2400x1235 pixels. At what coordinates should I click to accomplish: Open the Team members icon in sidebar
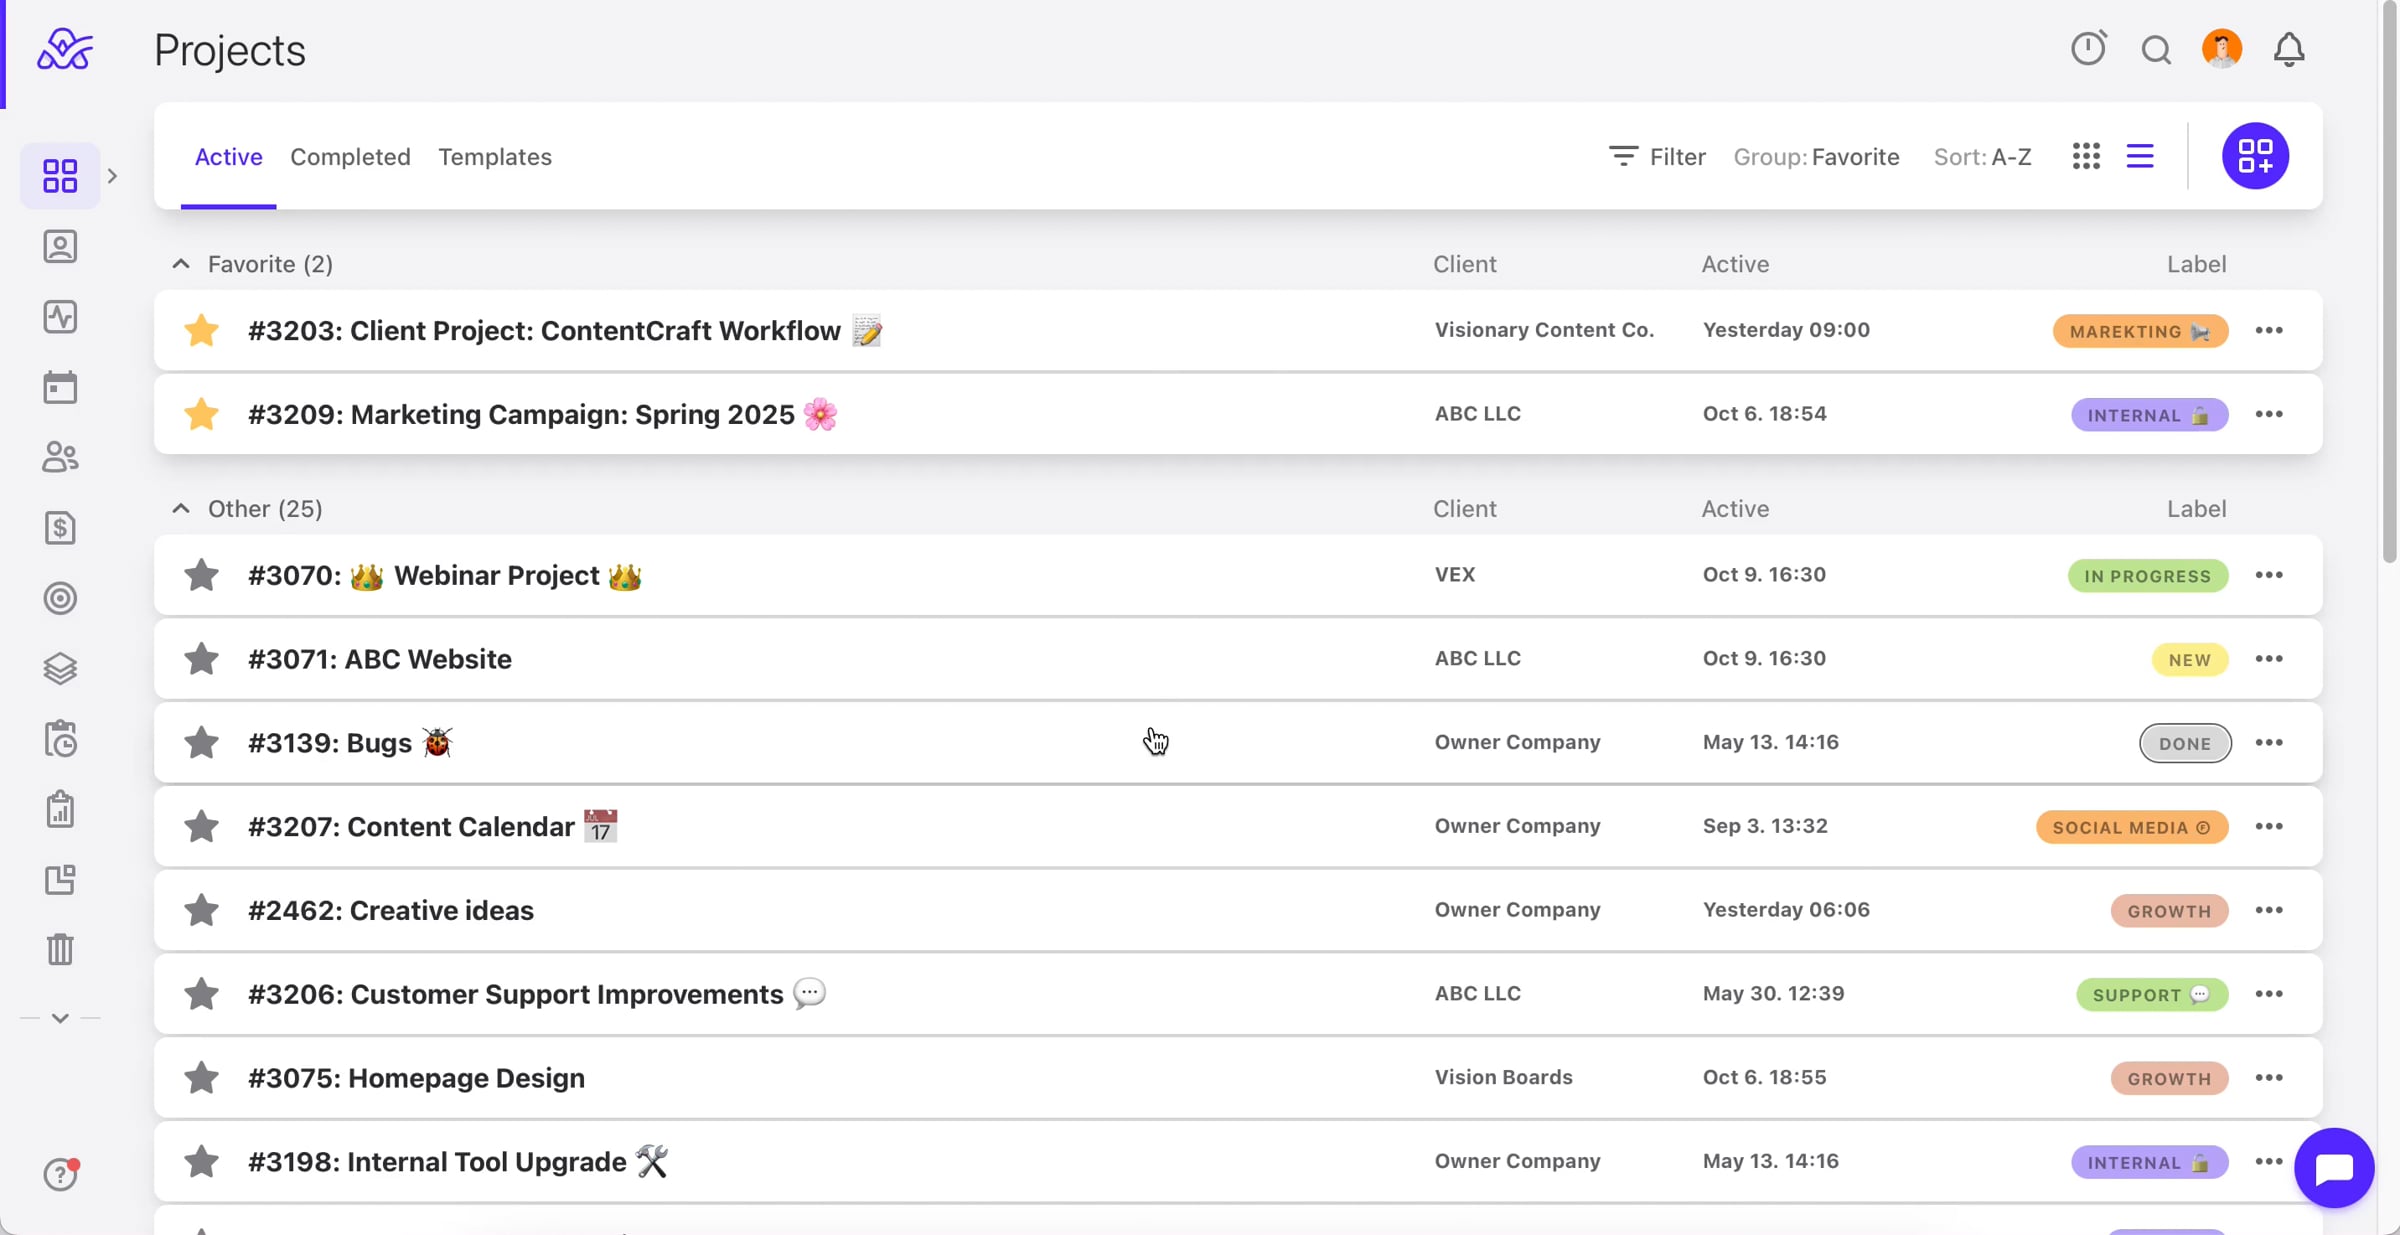point(60,457)
